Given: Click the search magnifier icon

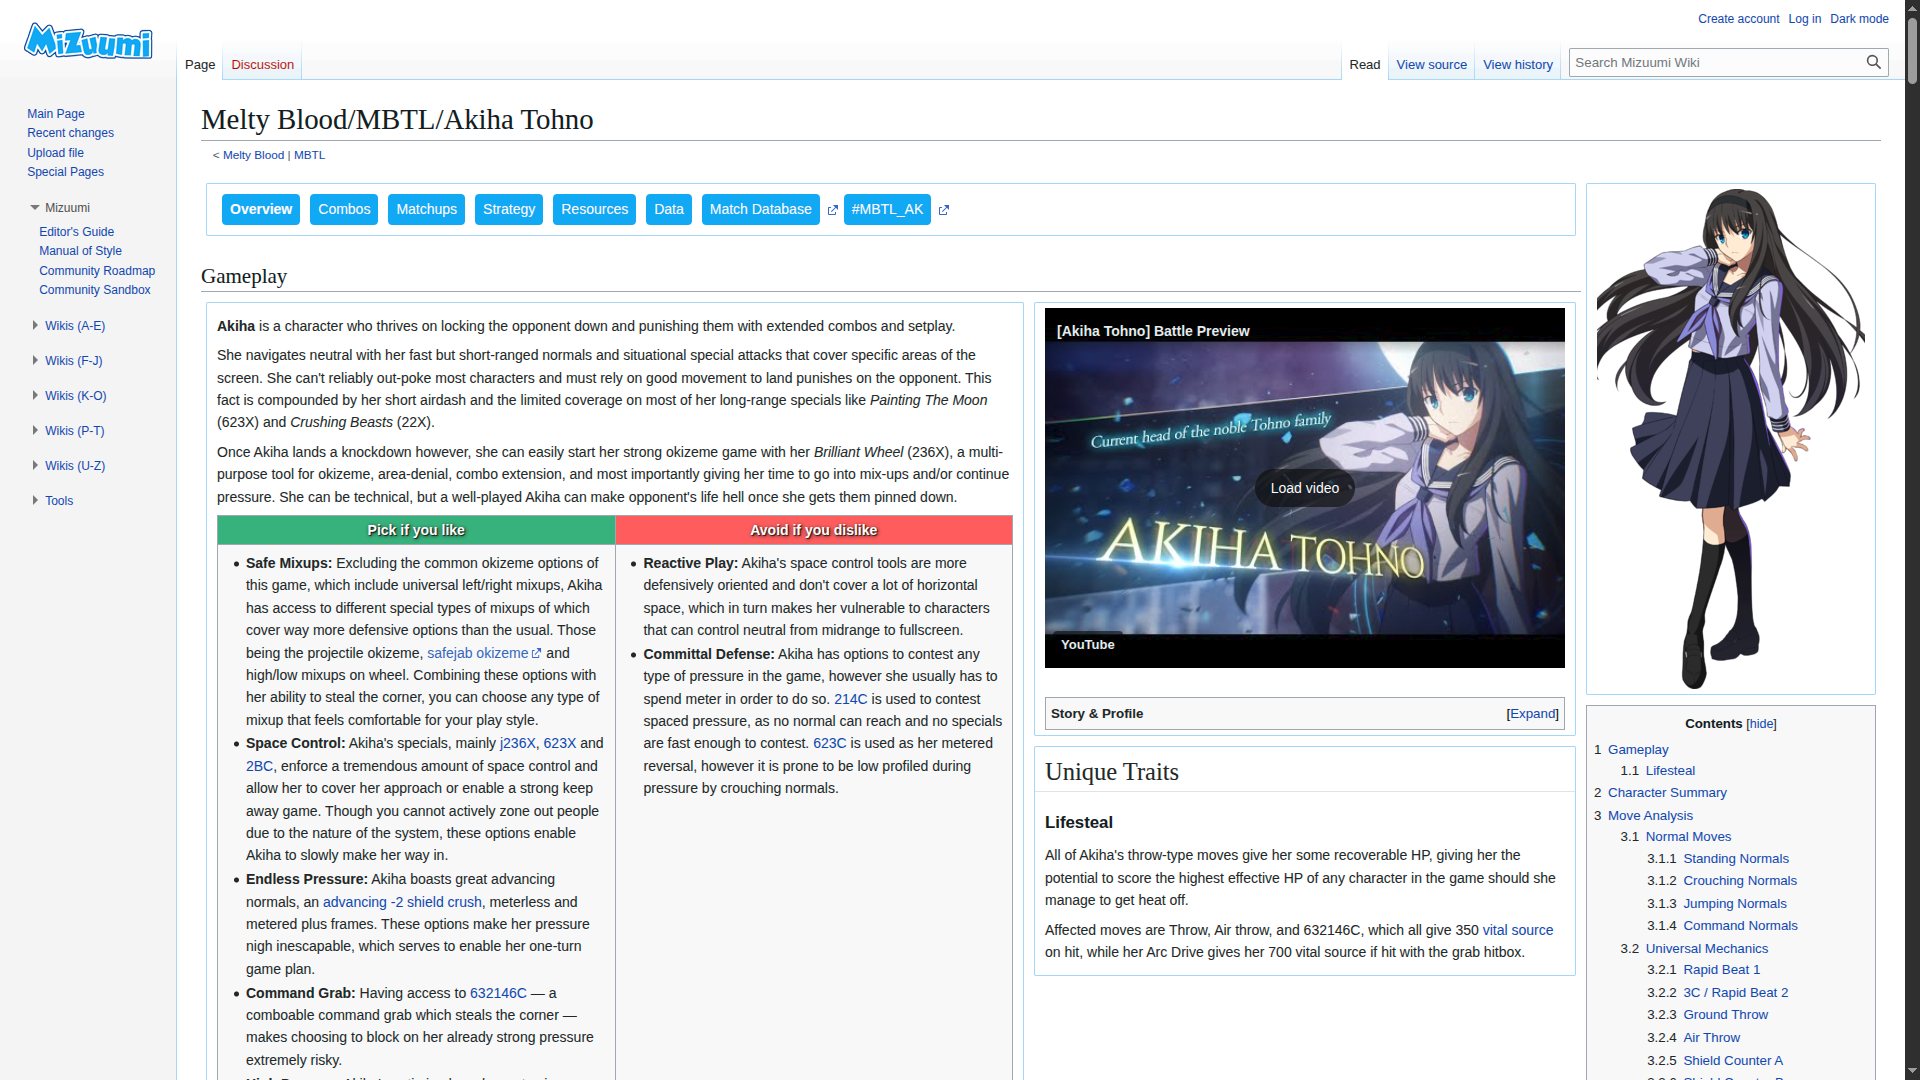Looking at the screenshot, I should pyautogui.click(x=1873, y=62).
